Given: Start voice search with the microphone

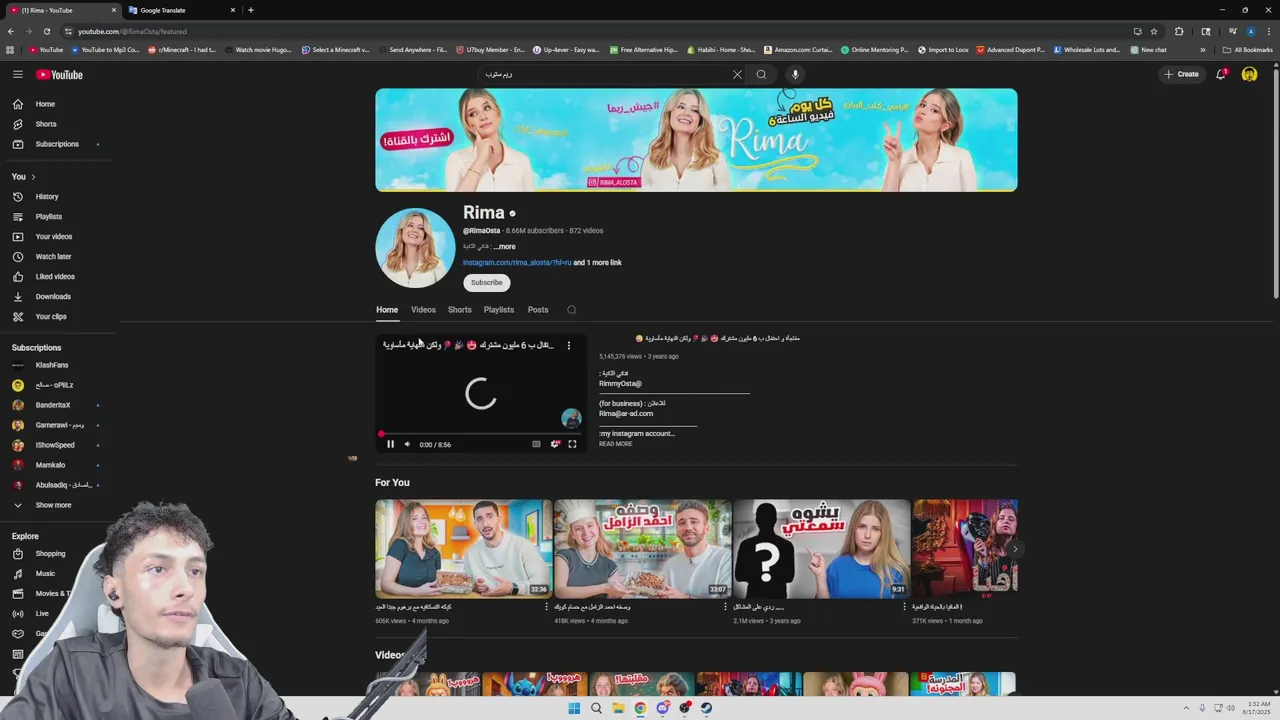Looking at the screenshot, I should (795, 74).
